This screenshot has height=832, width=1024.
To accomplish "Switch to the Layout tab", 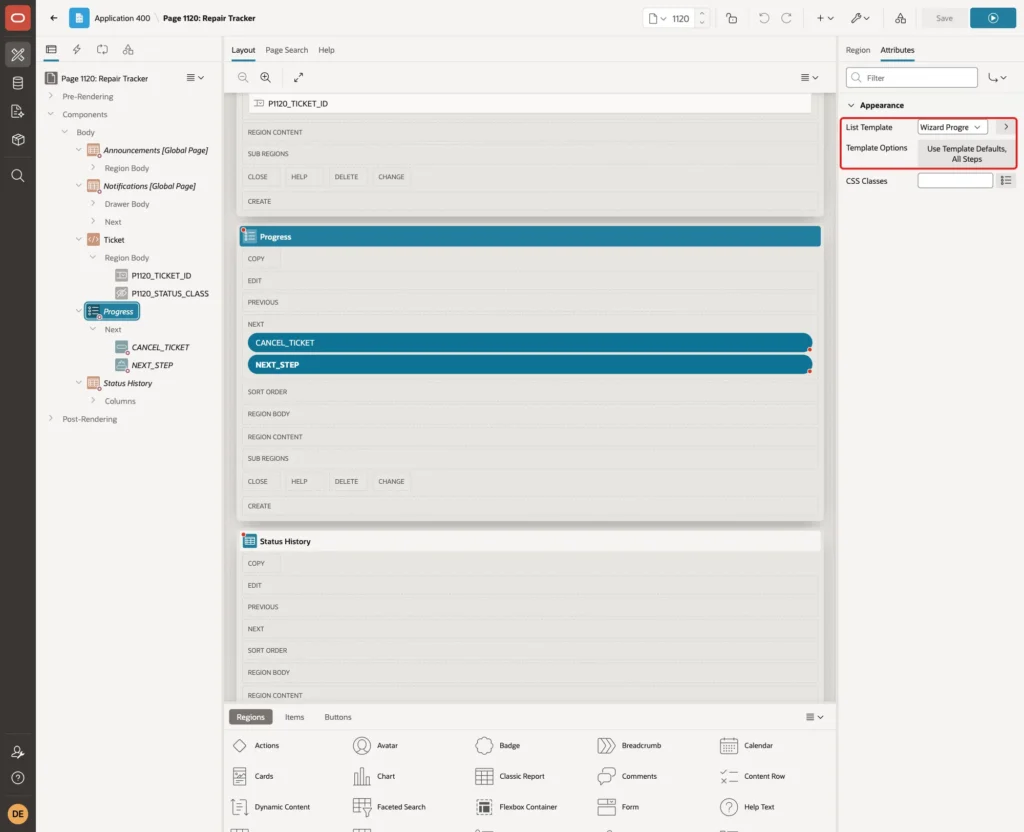I will coord(243,50).
